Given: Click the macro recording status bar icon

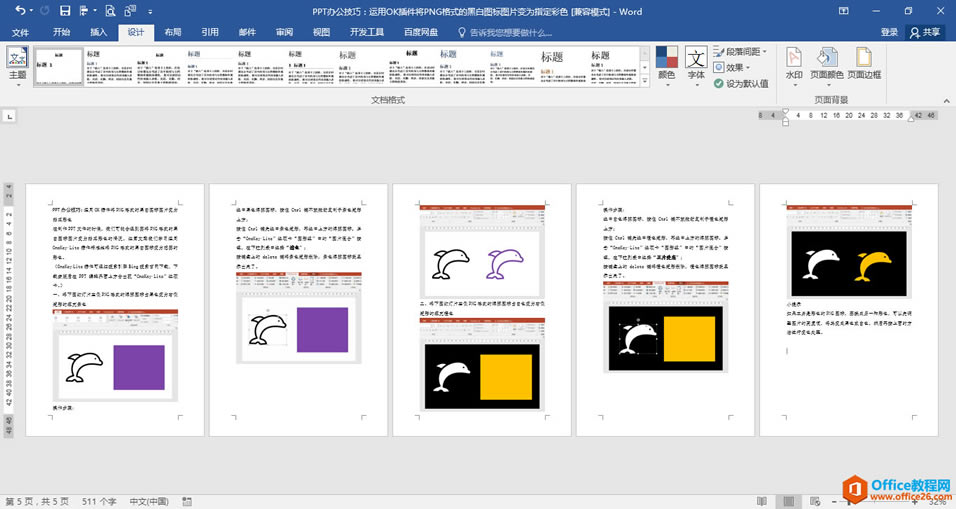Looking at the screenshot, I should click(x=187, y=502).
